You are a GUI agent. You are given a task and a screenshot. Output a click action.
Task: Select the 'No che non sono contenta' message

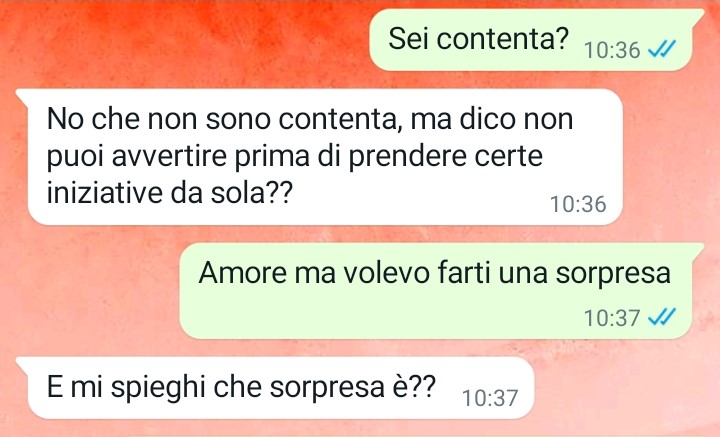320,157
